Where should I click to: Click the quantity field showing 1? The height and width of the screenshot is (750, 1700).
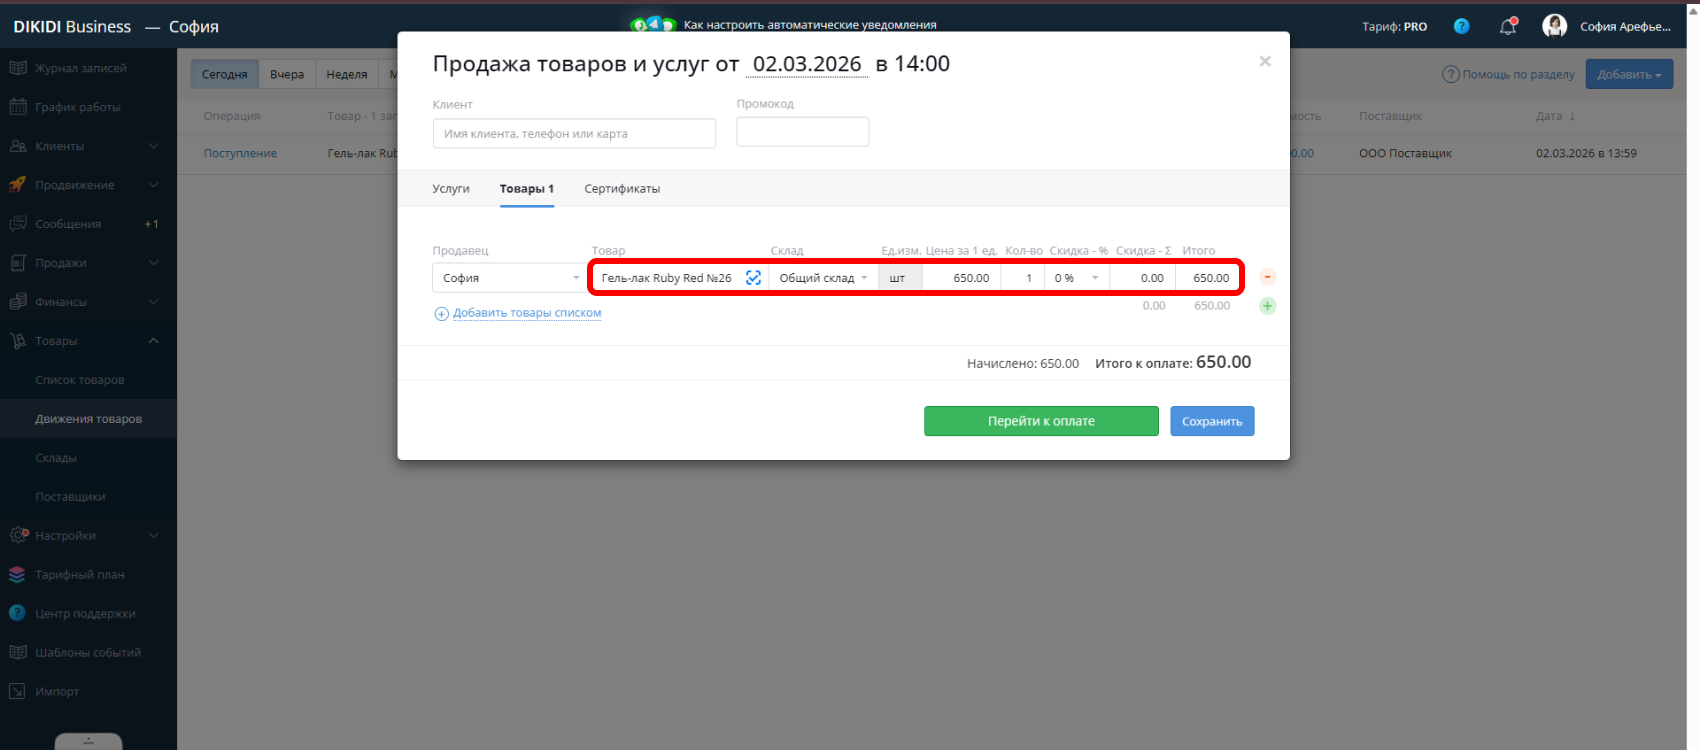[x=1022, y=278]
